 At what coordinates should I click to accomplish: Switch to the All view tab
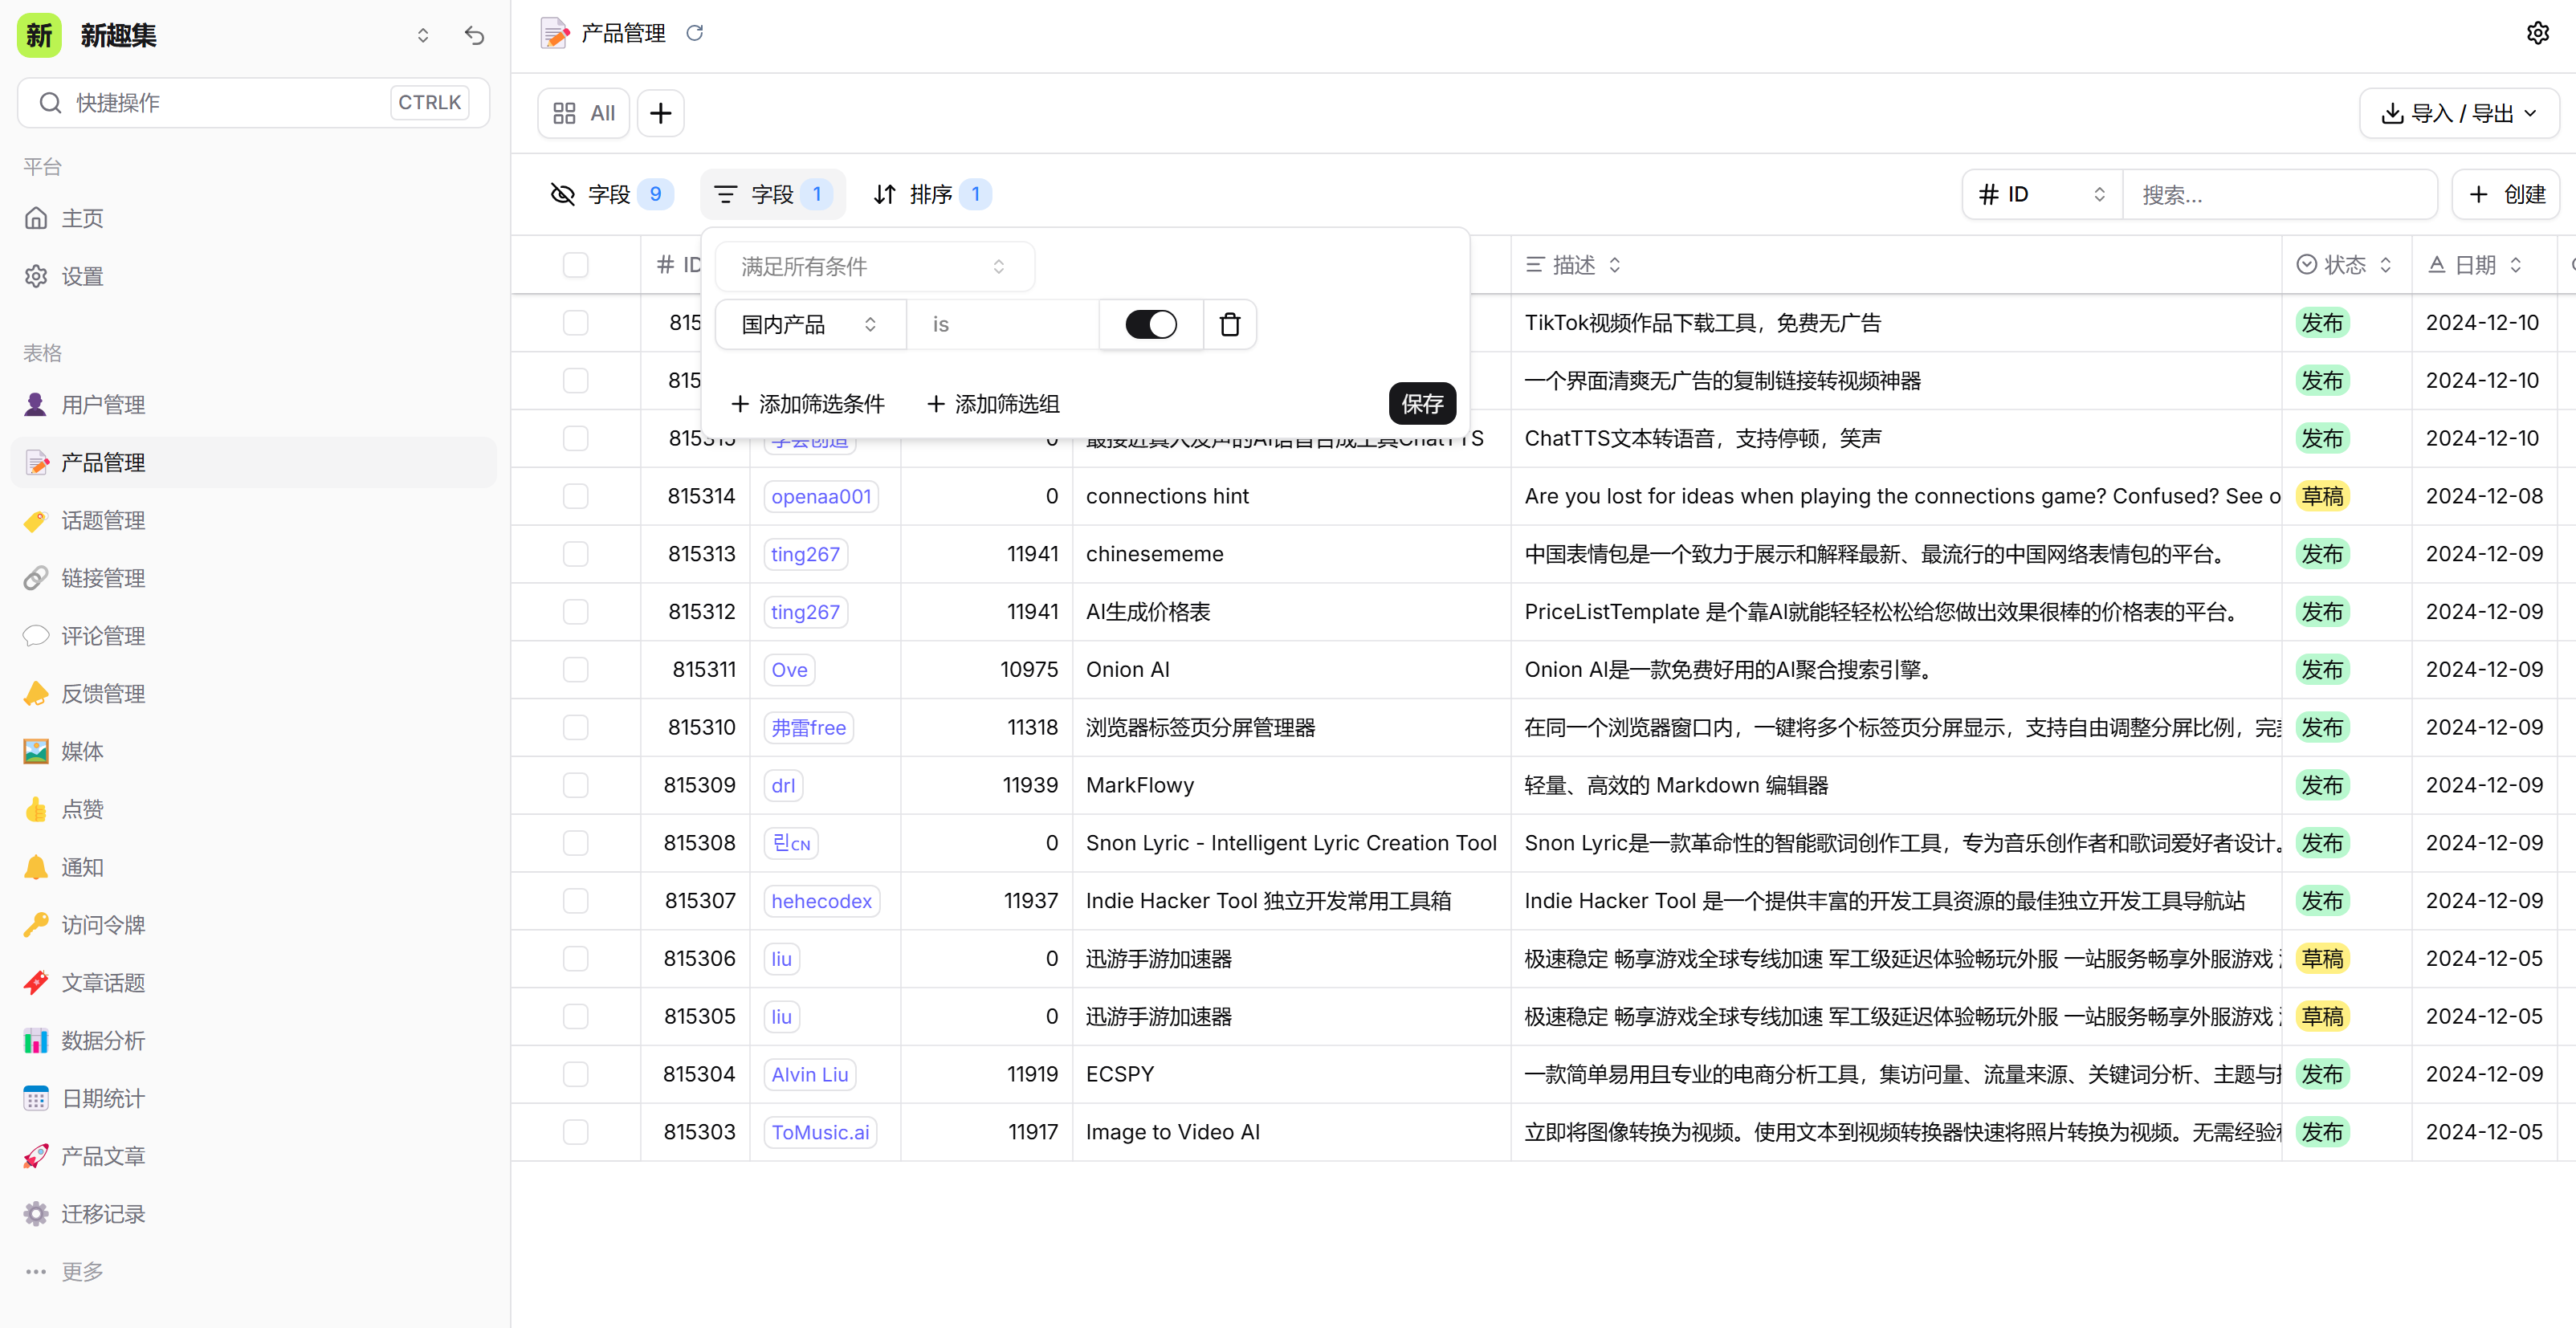point(583,113)
